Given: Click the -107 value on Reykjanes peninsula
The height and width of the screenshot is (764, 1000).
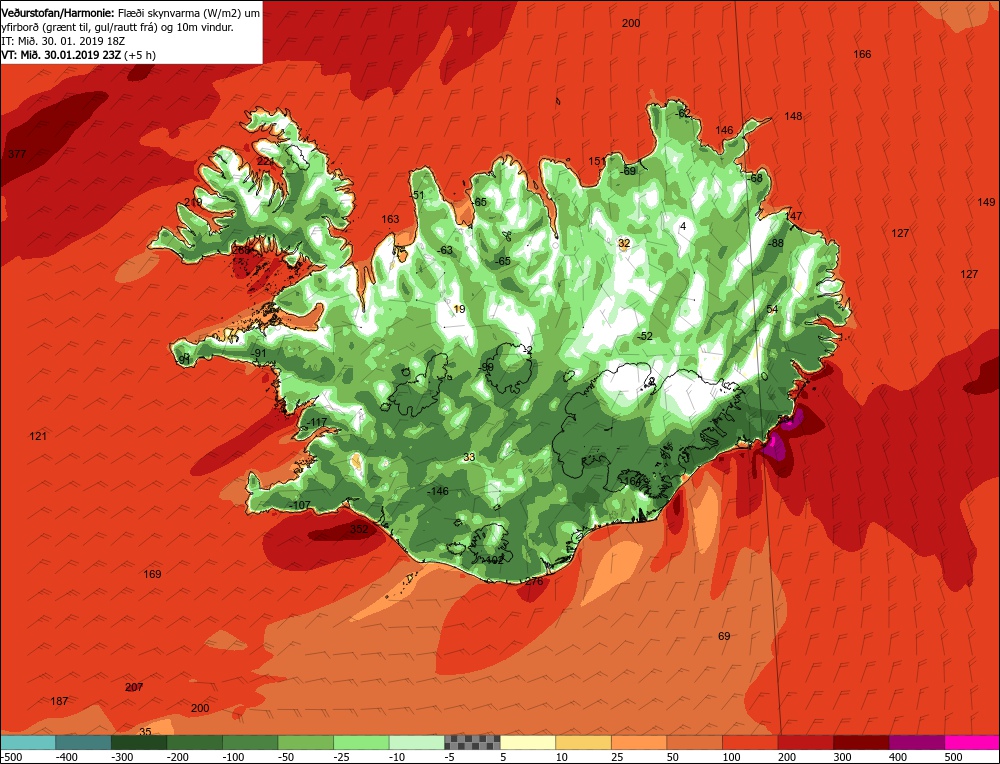Looking at the screenshot, I should pyautogui.click(x=300, y=505).
